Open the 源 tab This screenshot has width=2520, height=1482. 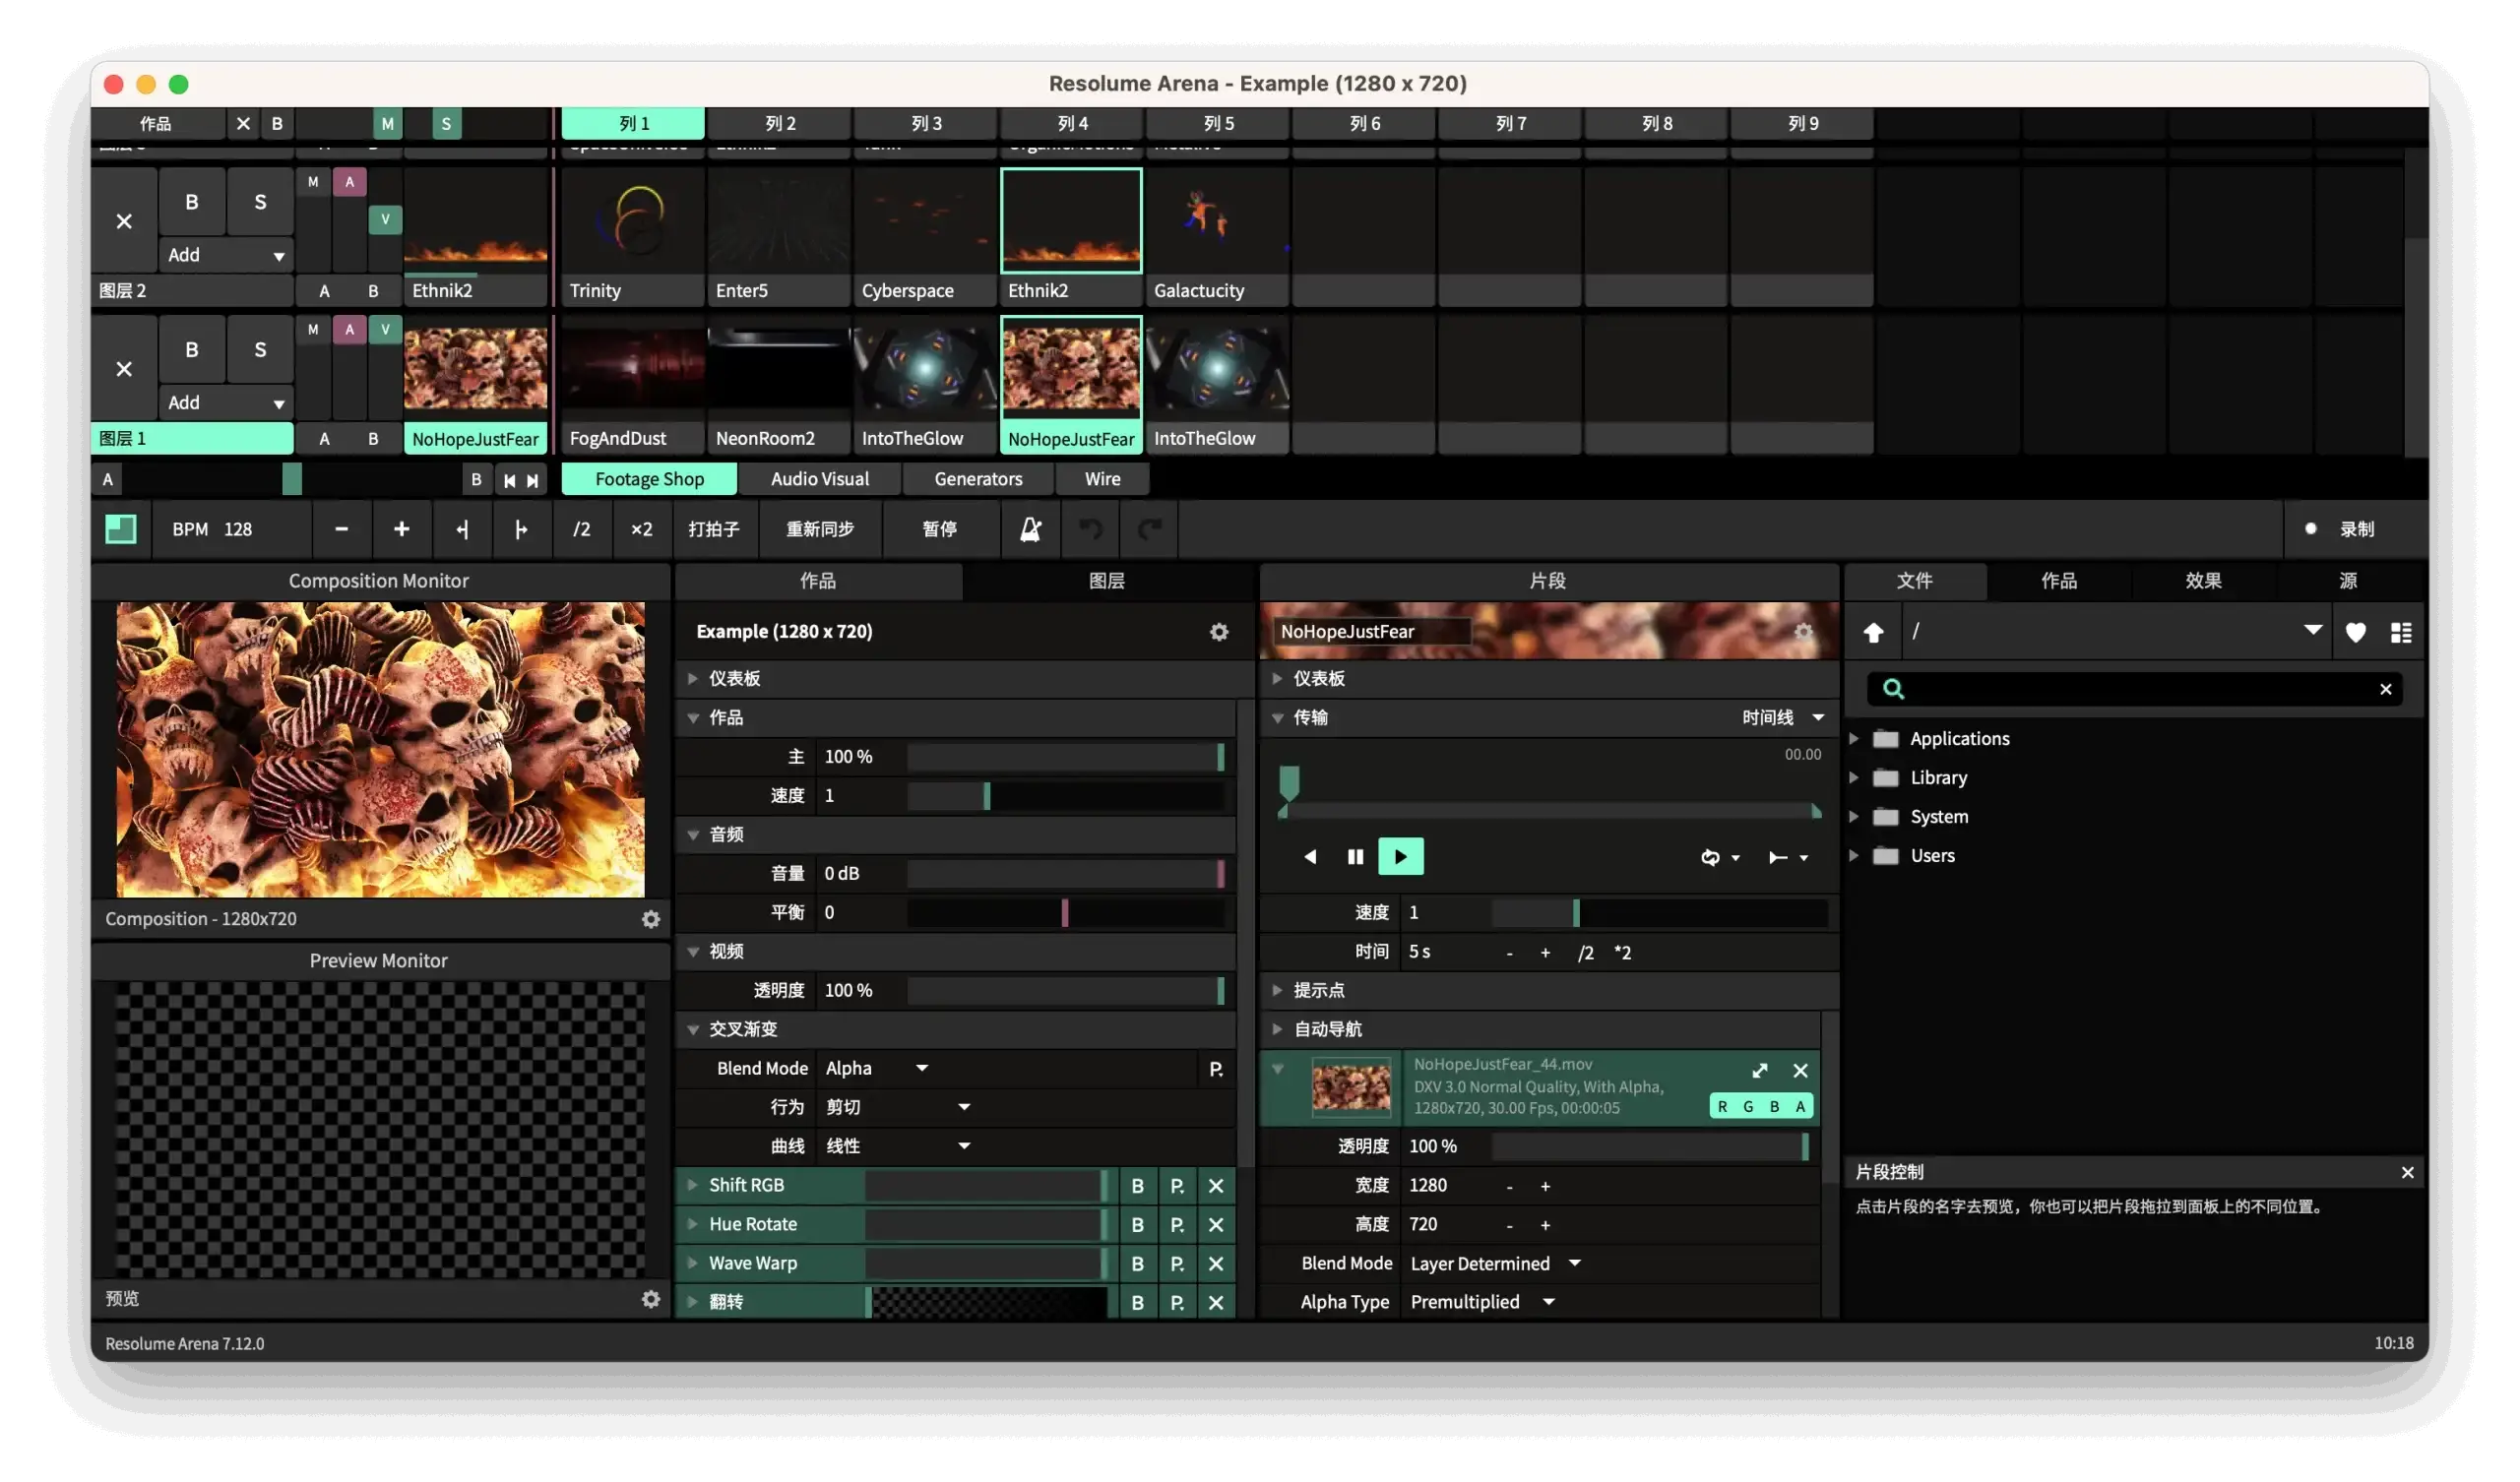pyautogui.click(x=2348, y=581)
